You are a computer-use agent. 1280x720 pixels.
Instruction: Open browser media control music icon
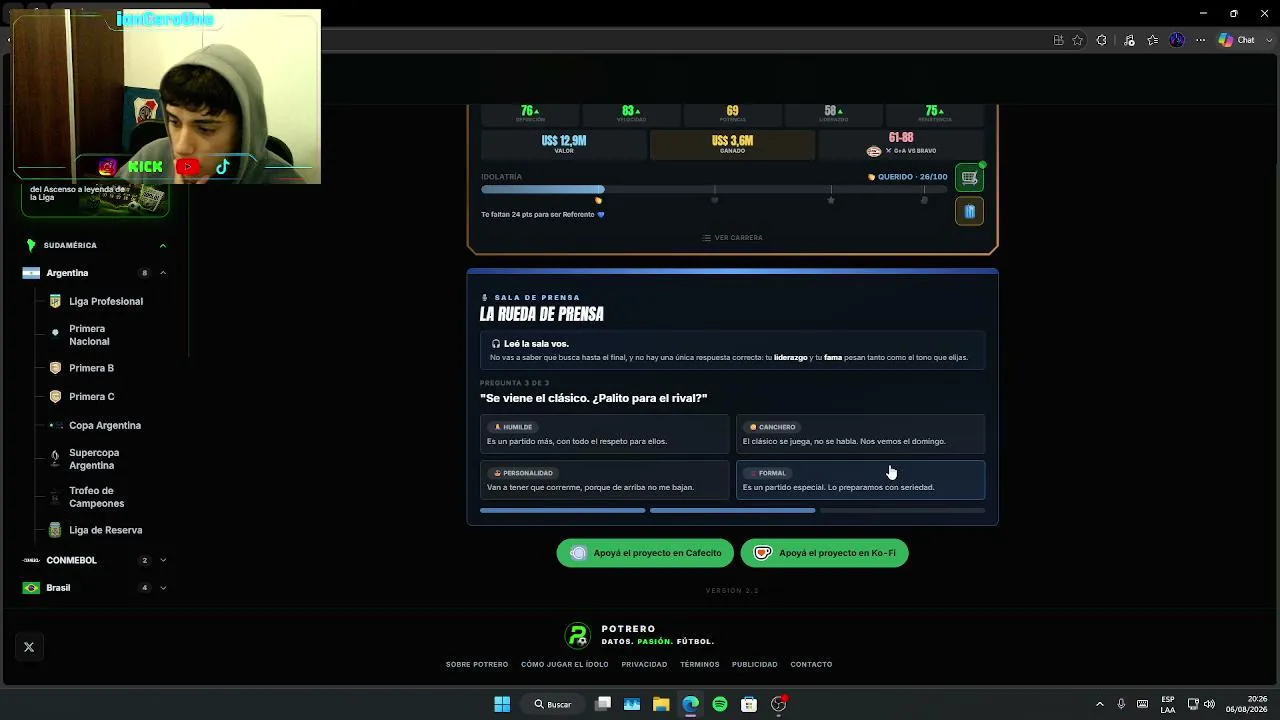pyautogui.click(x=1129, y=40)
